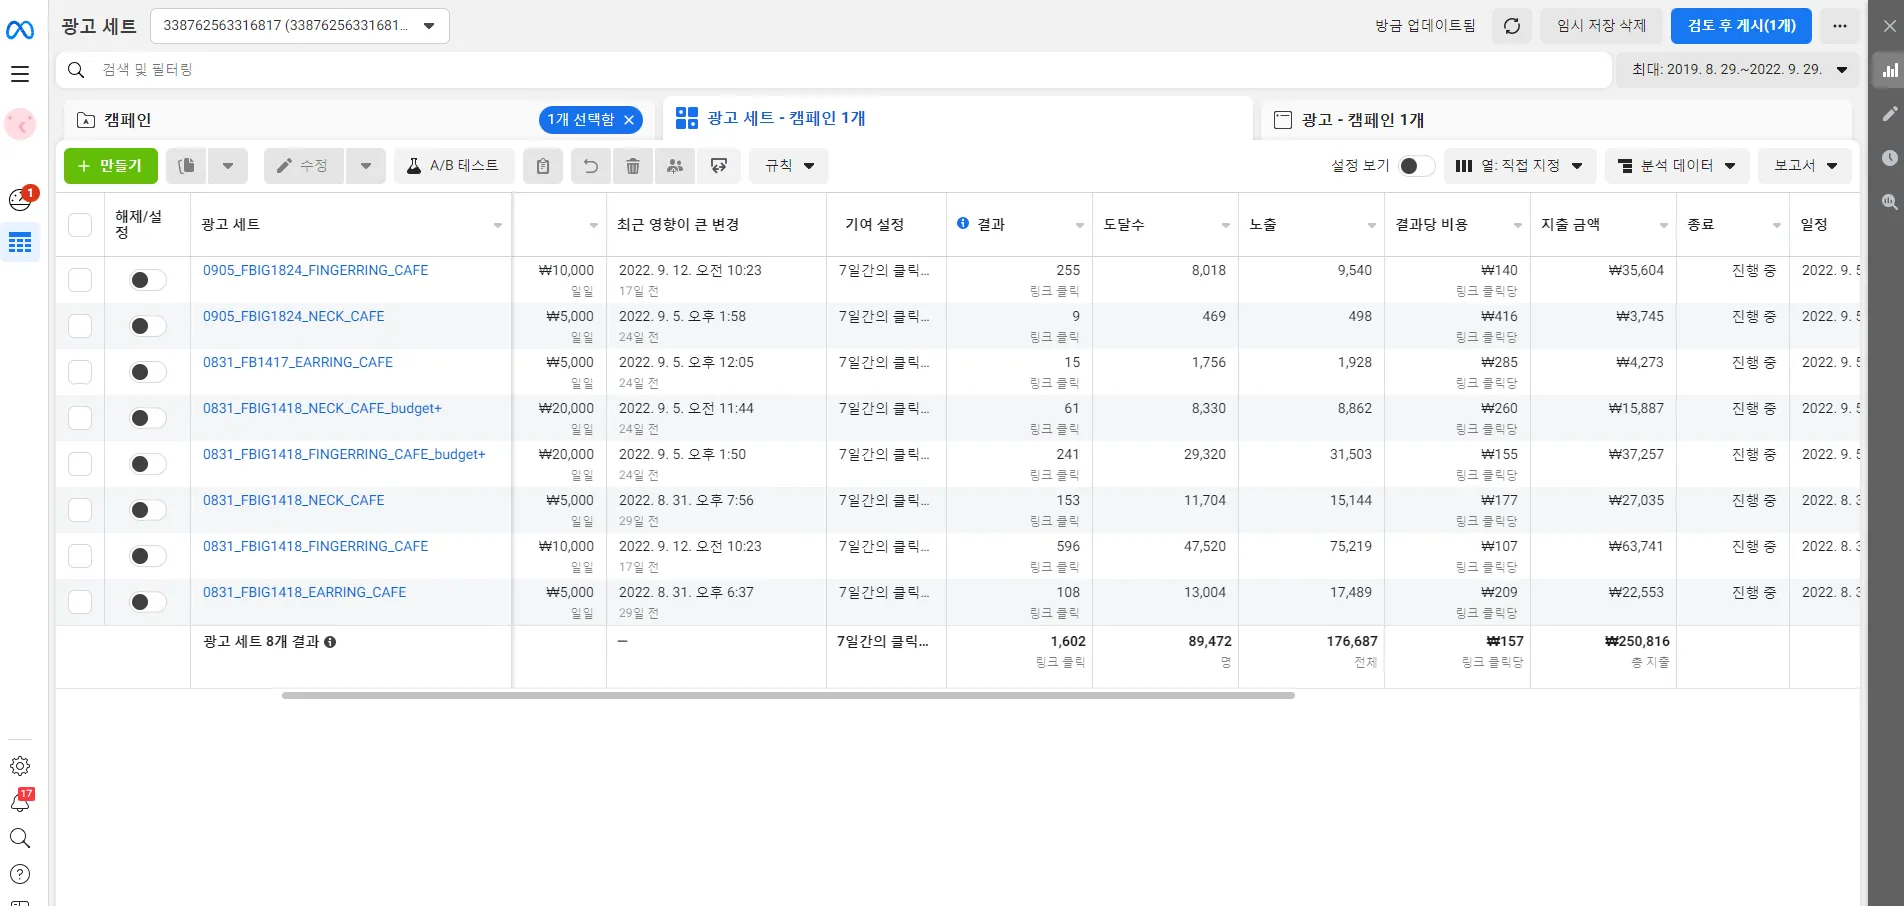Refresh the data with the reload icon
Screen dimensions: 1904x906
1511,26
